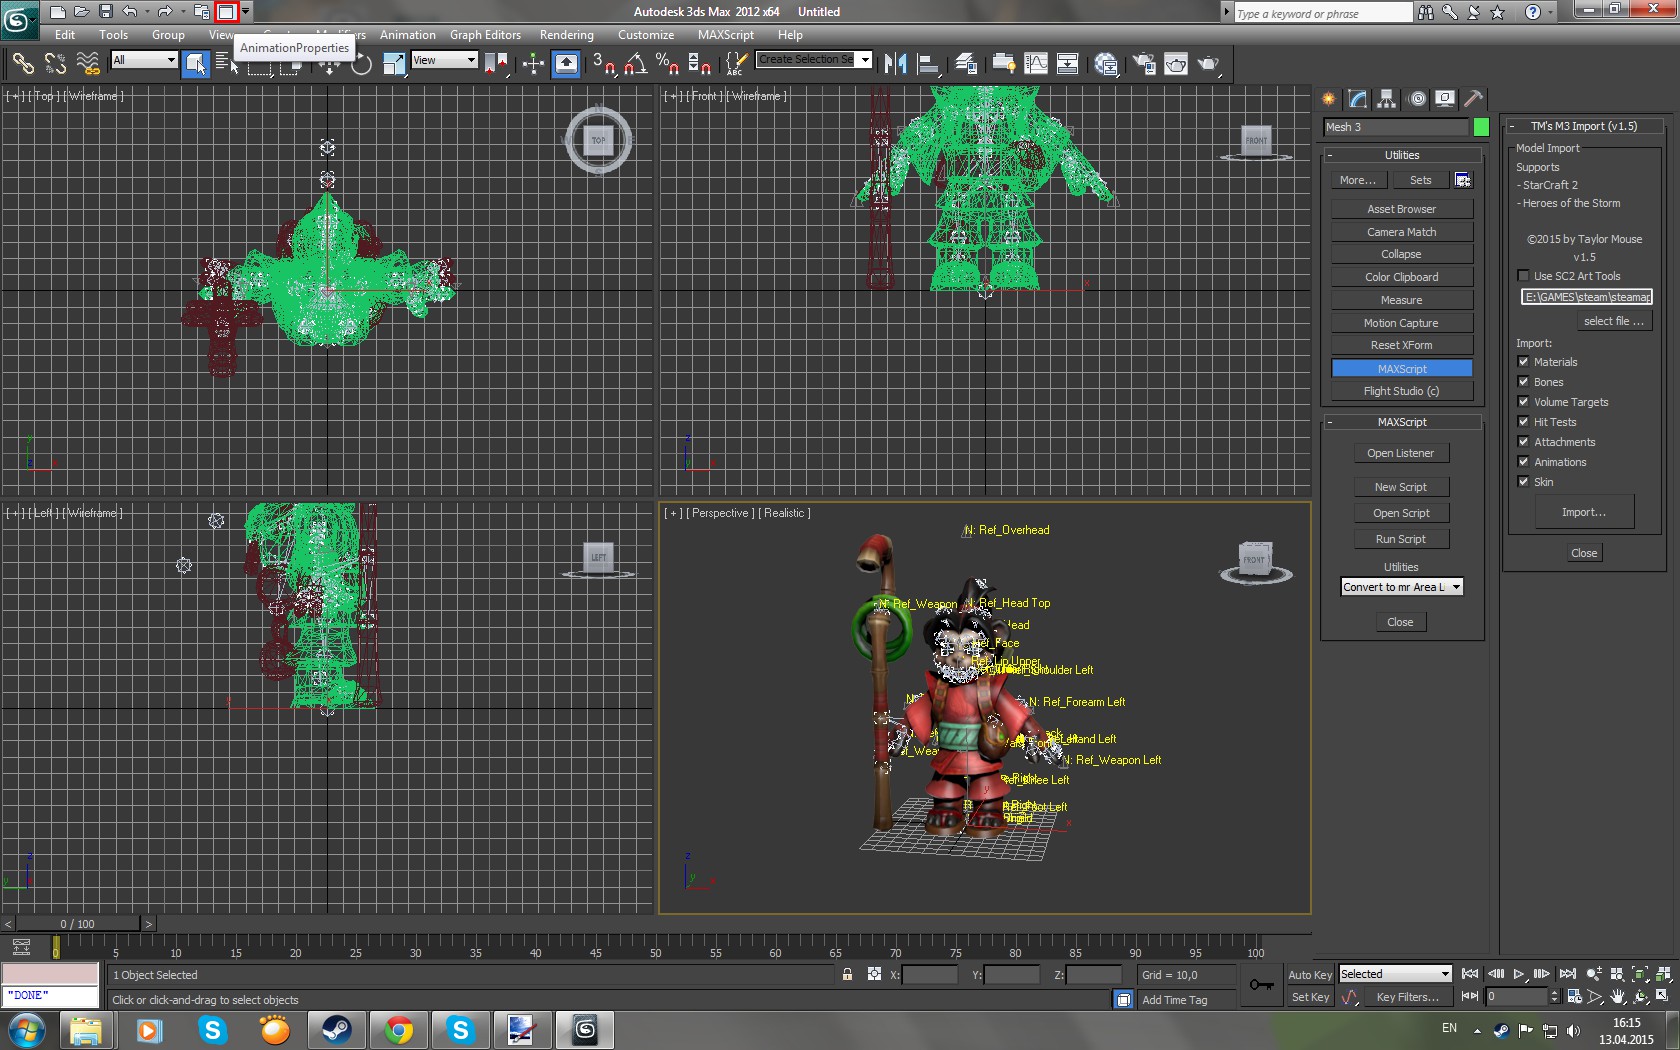Click the Bind to Space Warp icon
The image size is (1680, 1050).
[x=88, y=64]
